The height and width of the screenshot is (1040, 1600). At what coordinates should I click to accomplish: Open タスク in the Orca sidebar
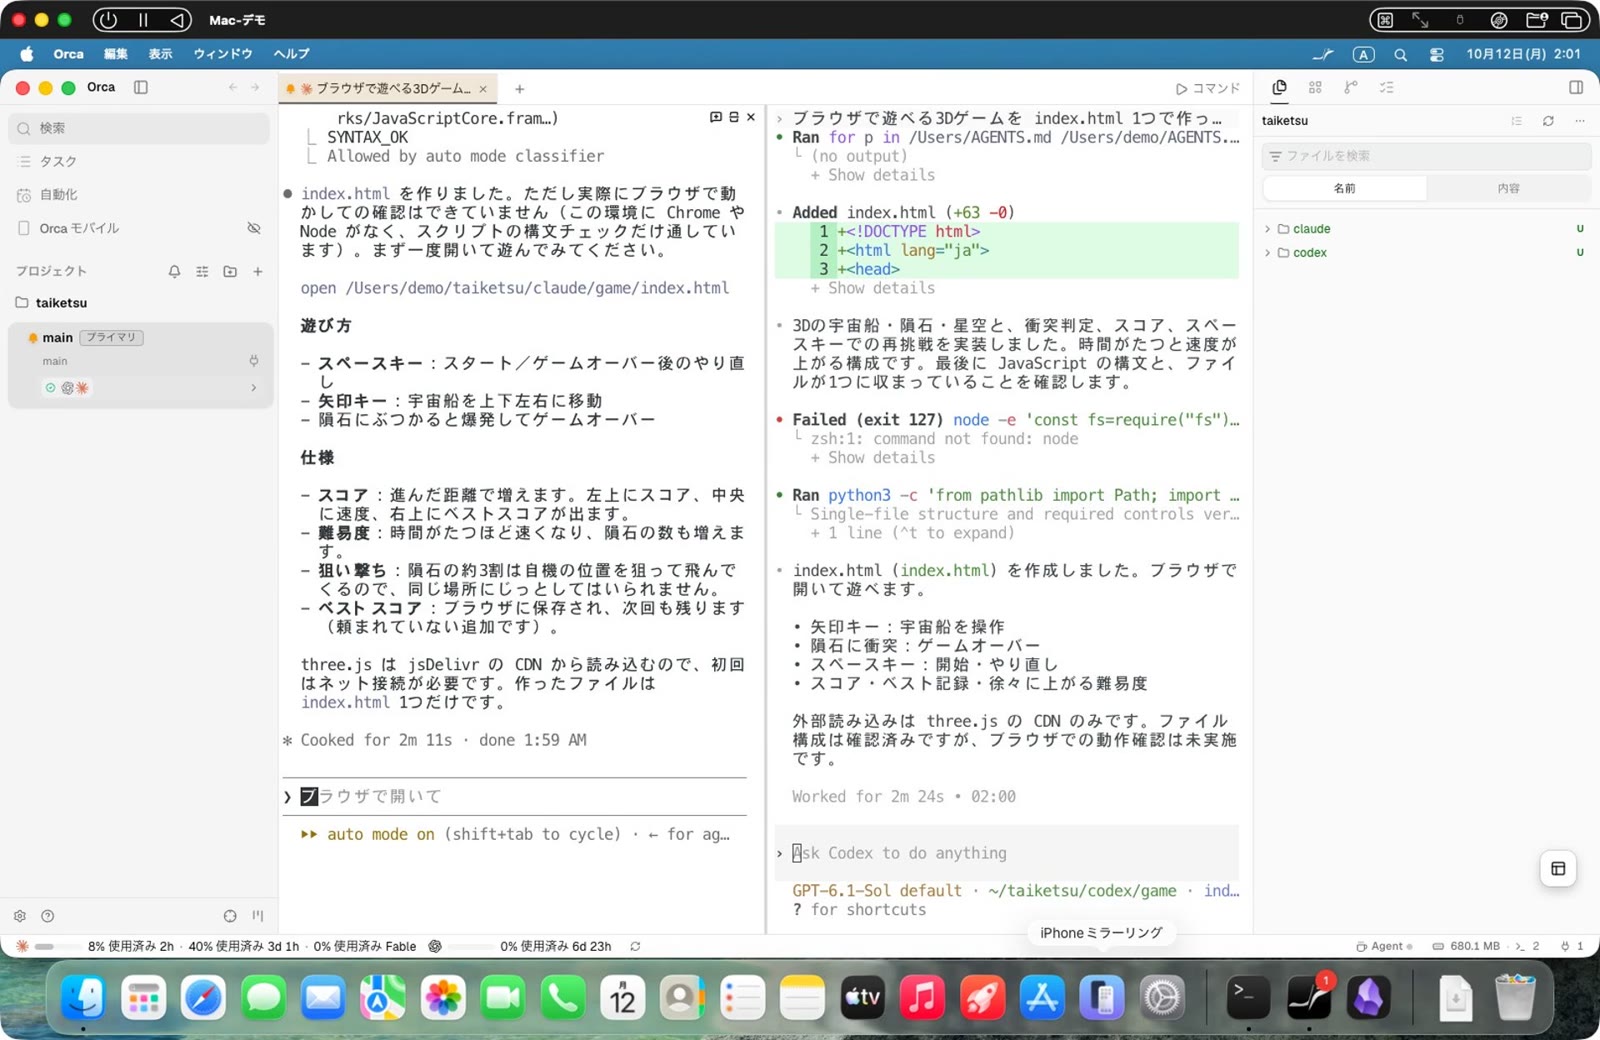click(140, 161)
